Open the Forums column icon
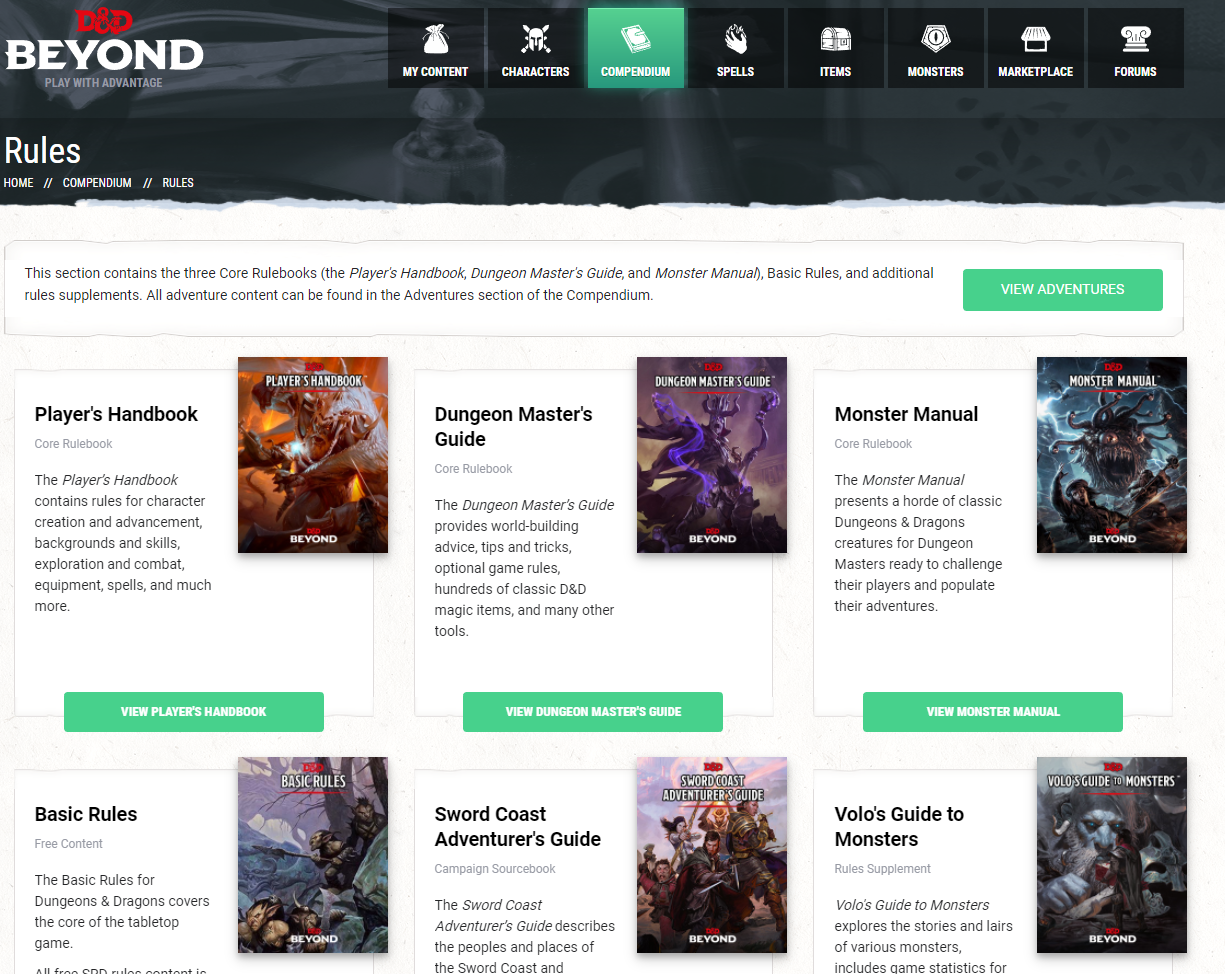The width and height of the screenshot is (1225, 974). point(1135,40)
